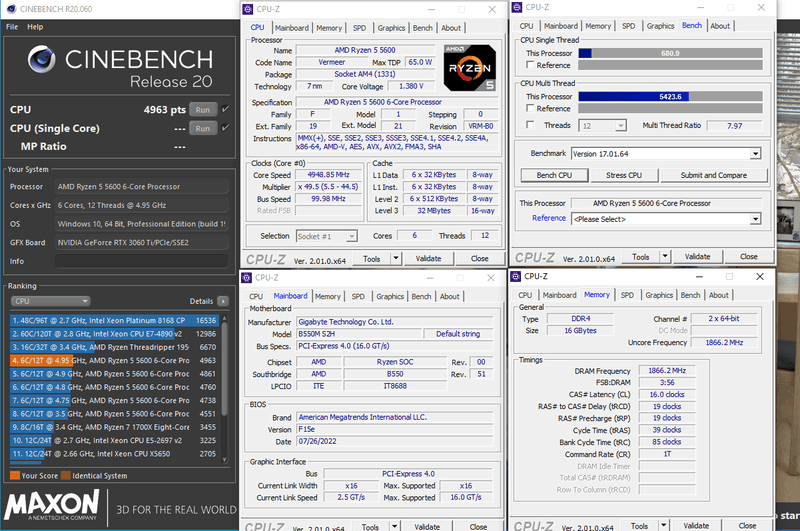Viewport: 800px width, 531px height.
Task: Run the CPU Single Core test
Action: 203,128
